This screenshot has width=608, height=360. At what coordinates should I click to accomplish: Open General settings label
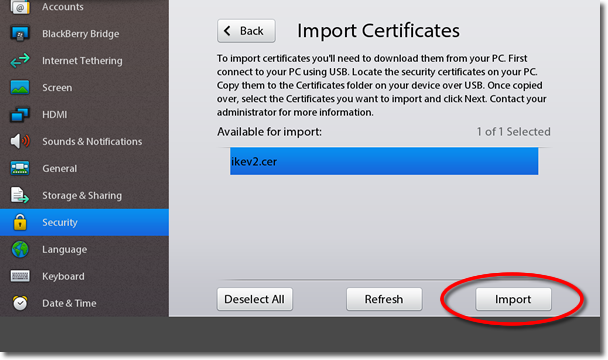pyautogui.click(x=60, y=168)
